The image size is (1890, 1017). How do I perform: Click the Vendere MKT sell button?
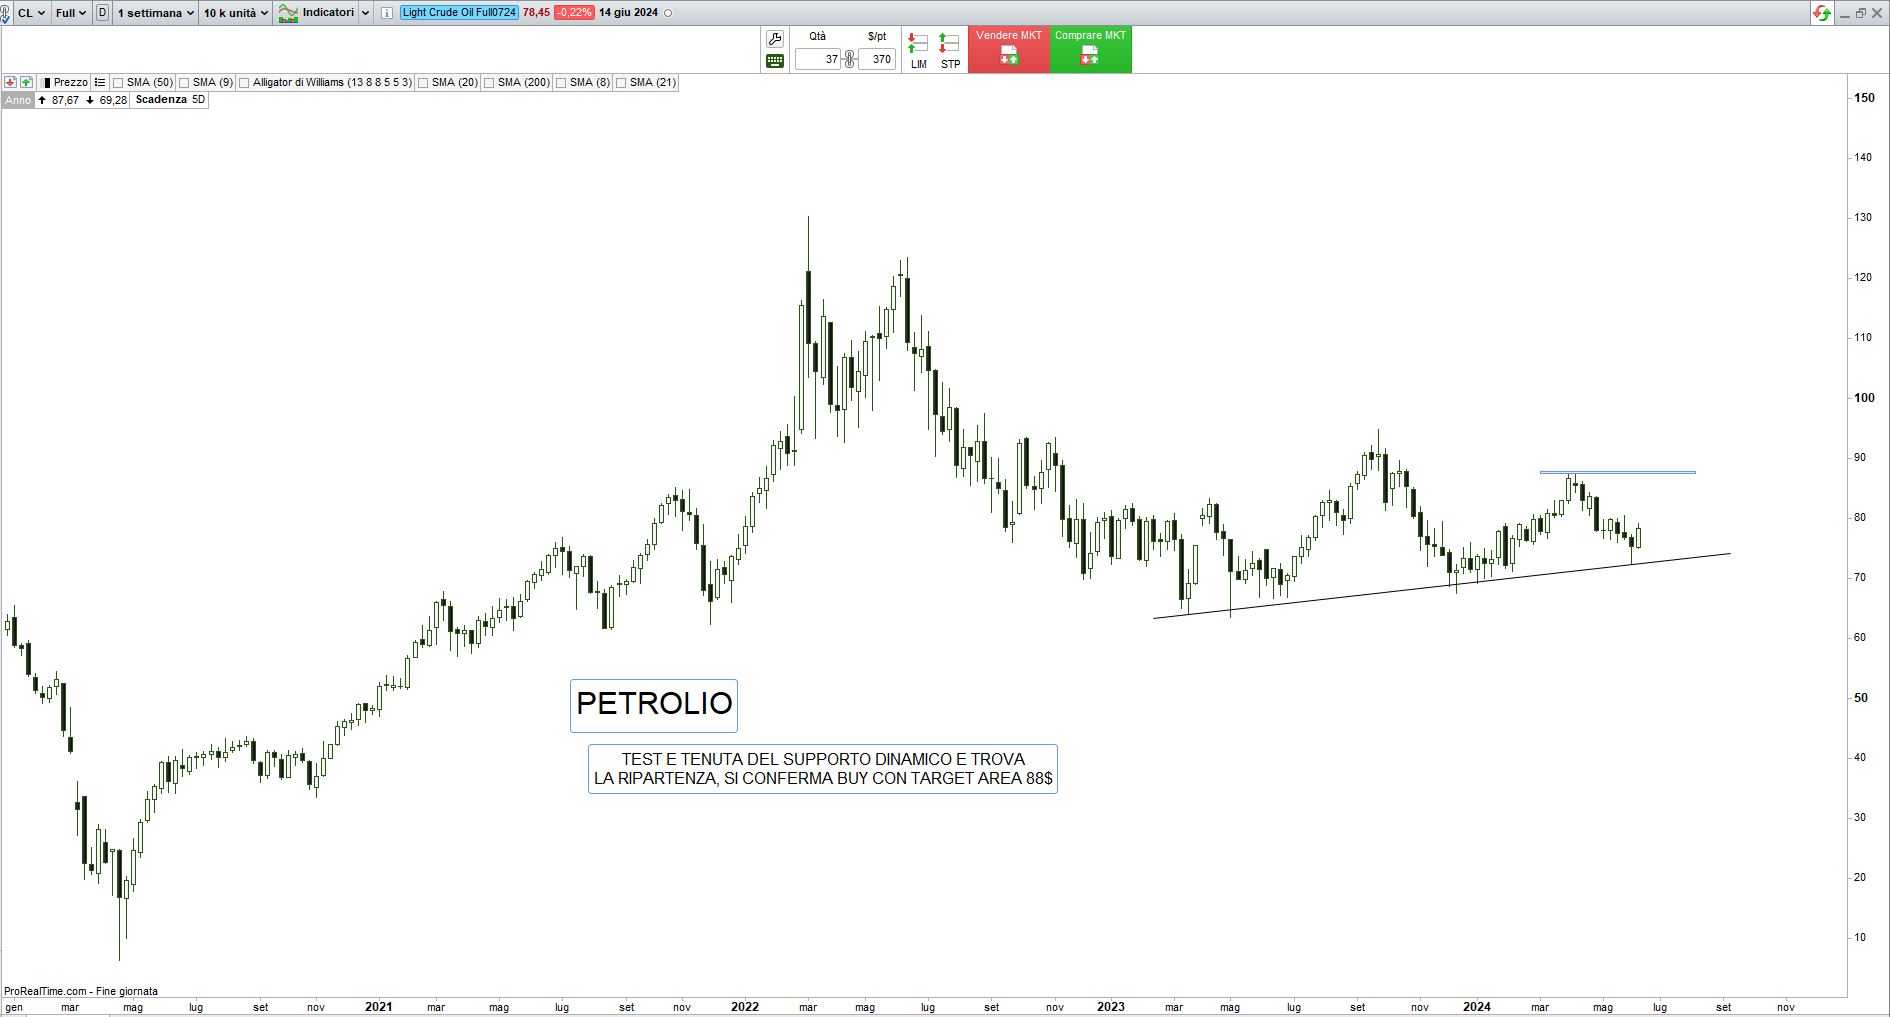pos(1009,49)
